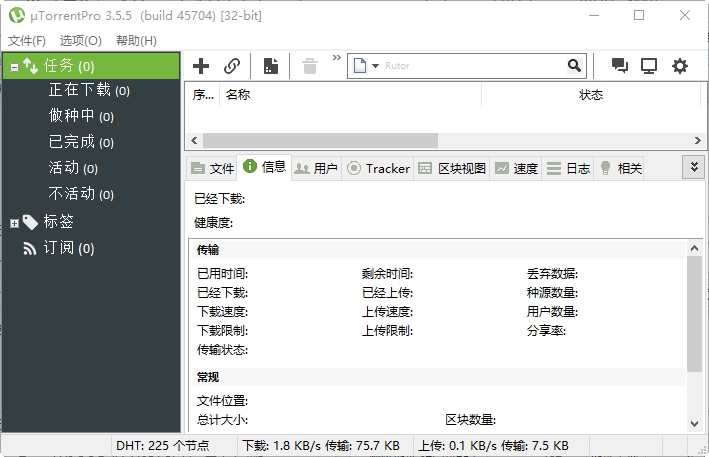Click the Rutor search input field
The width and height of the screenshot is (709, 457).
(x=470, y=66)
